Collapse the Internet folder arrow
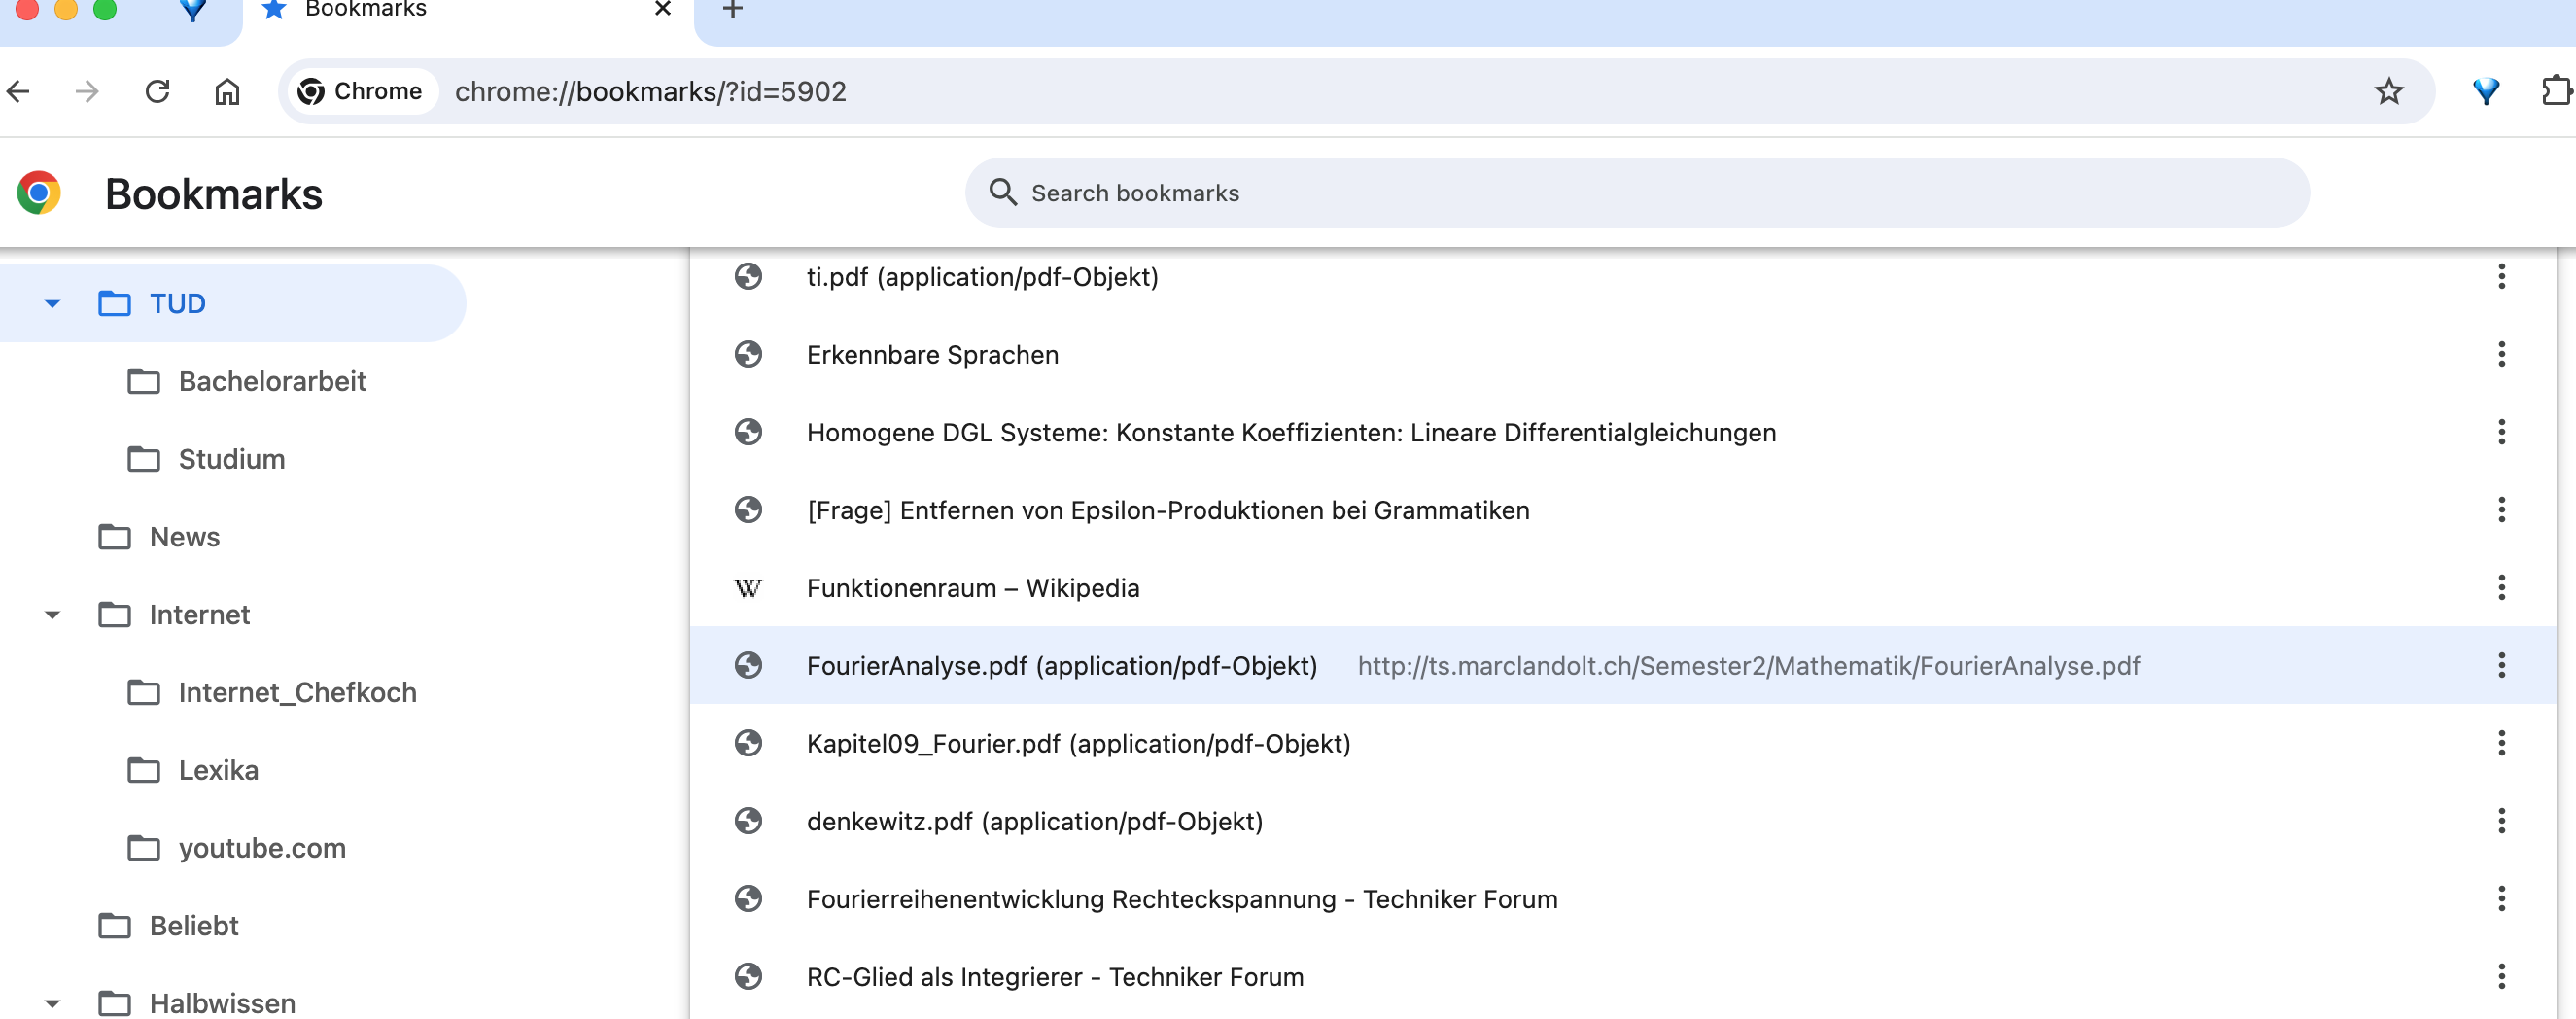 [x=52, y=615]
